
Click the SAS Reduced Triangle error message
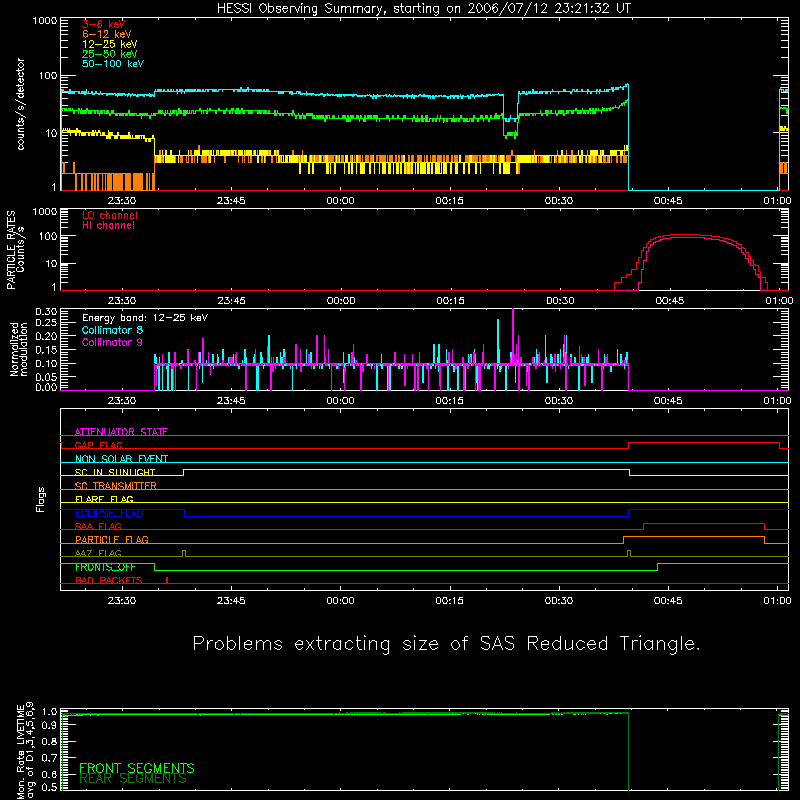tap(446, 643)
